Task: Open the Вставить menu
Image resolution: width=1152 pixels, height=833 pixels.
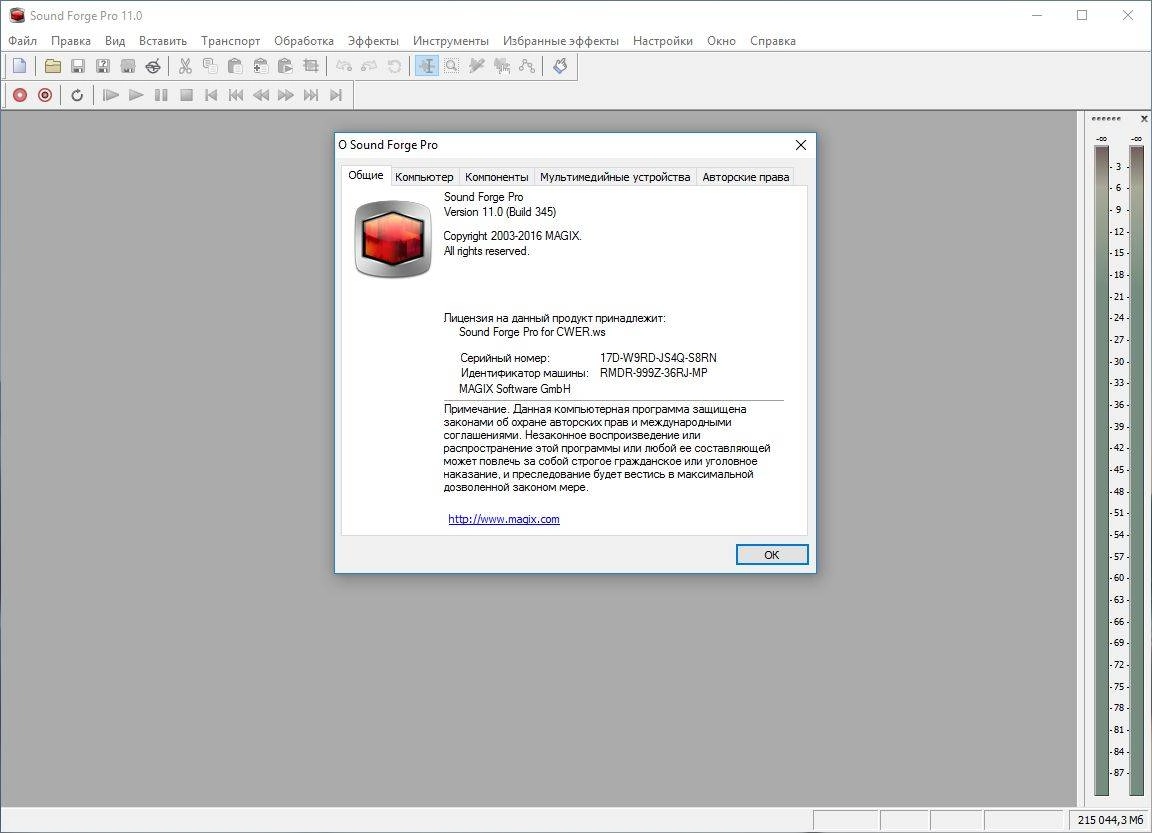Action: pos(163,41)
